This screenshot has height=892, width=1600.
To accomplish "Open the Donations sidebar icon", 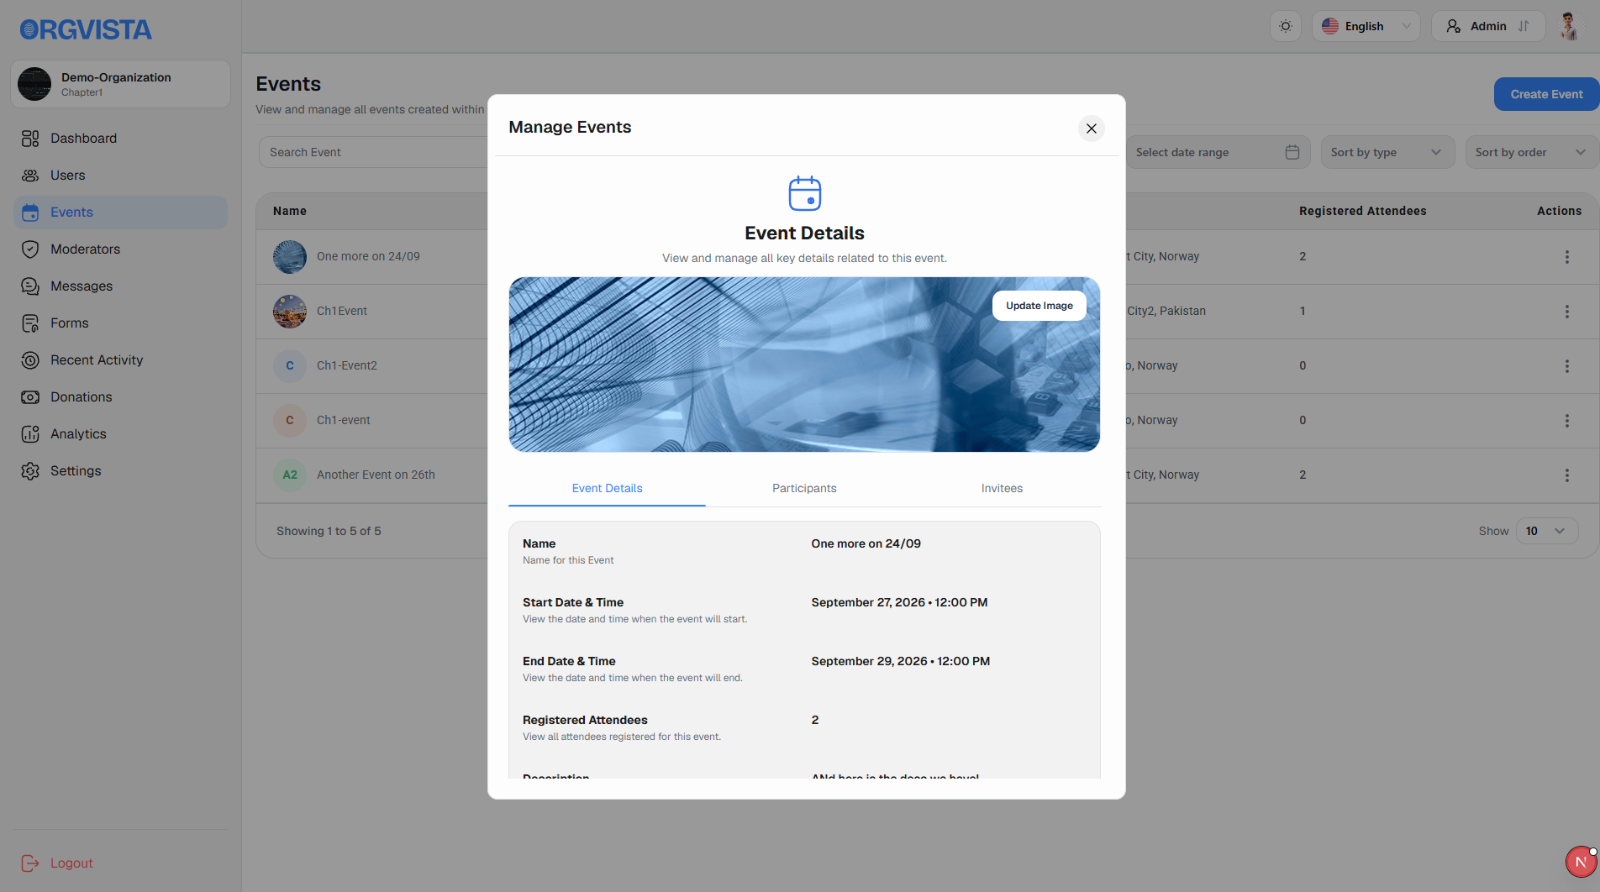I will (x=30, y=397).
